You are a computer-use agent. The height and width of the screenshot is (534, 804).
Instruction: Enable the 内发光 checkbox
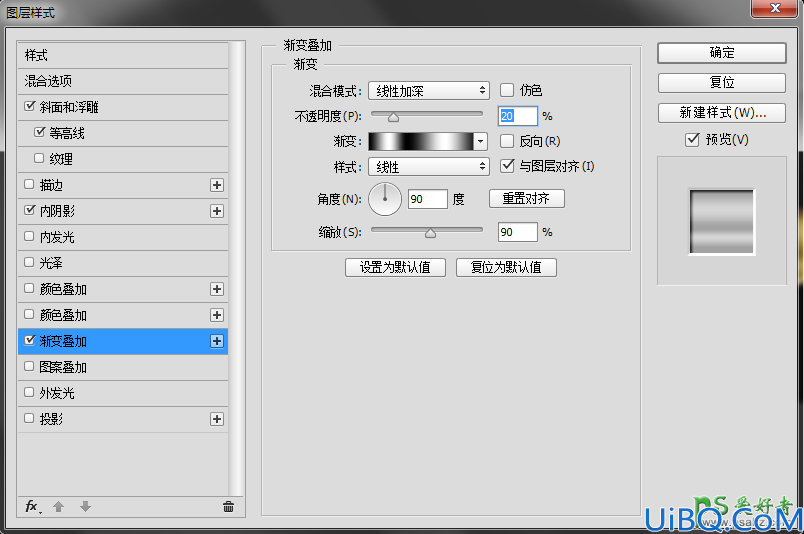[29, 236]
